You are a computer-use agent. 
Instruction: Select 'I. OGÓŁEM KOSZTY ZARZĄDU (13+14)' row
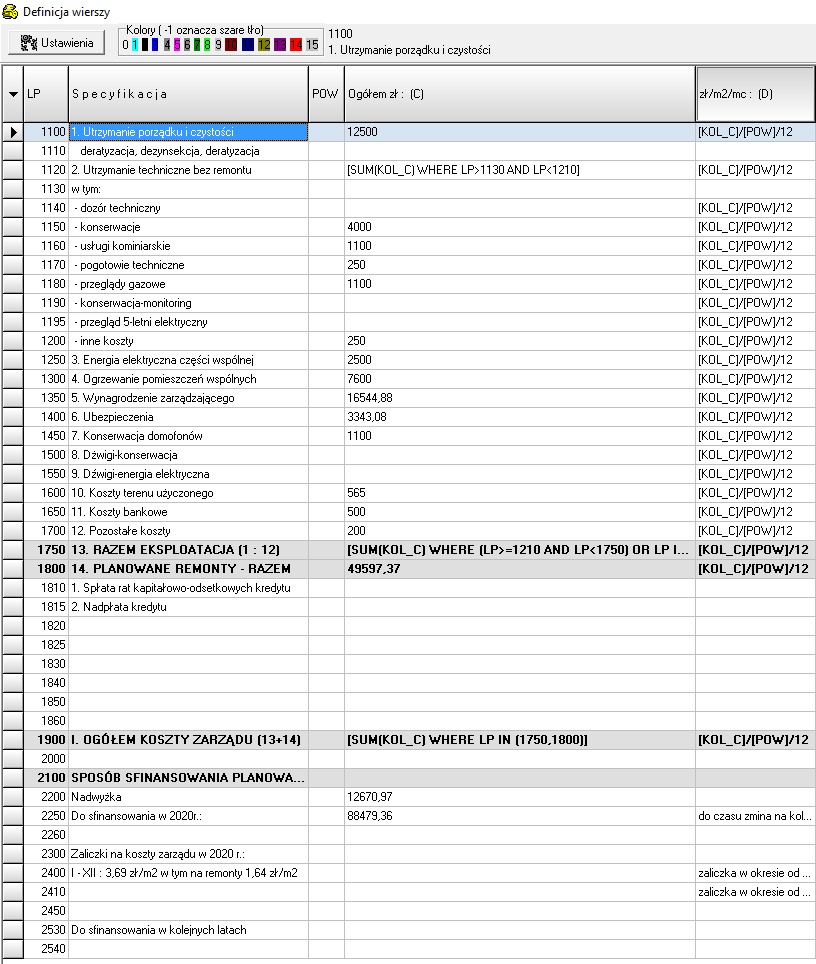[x=188, y=740]
